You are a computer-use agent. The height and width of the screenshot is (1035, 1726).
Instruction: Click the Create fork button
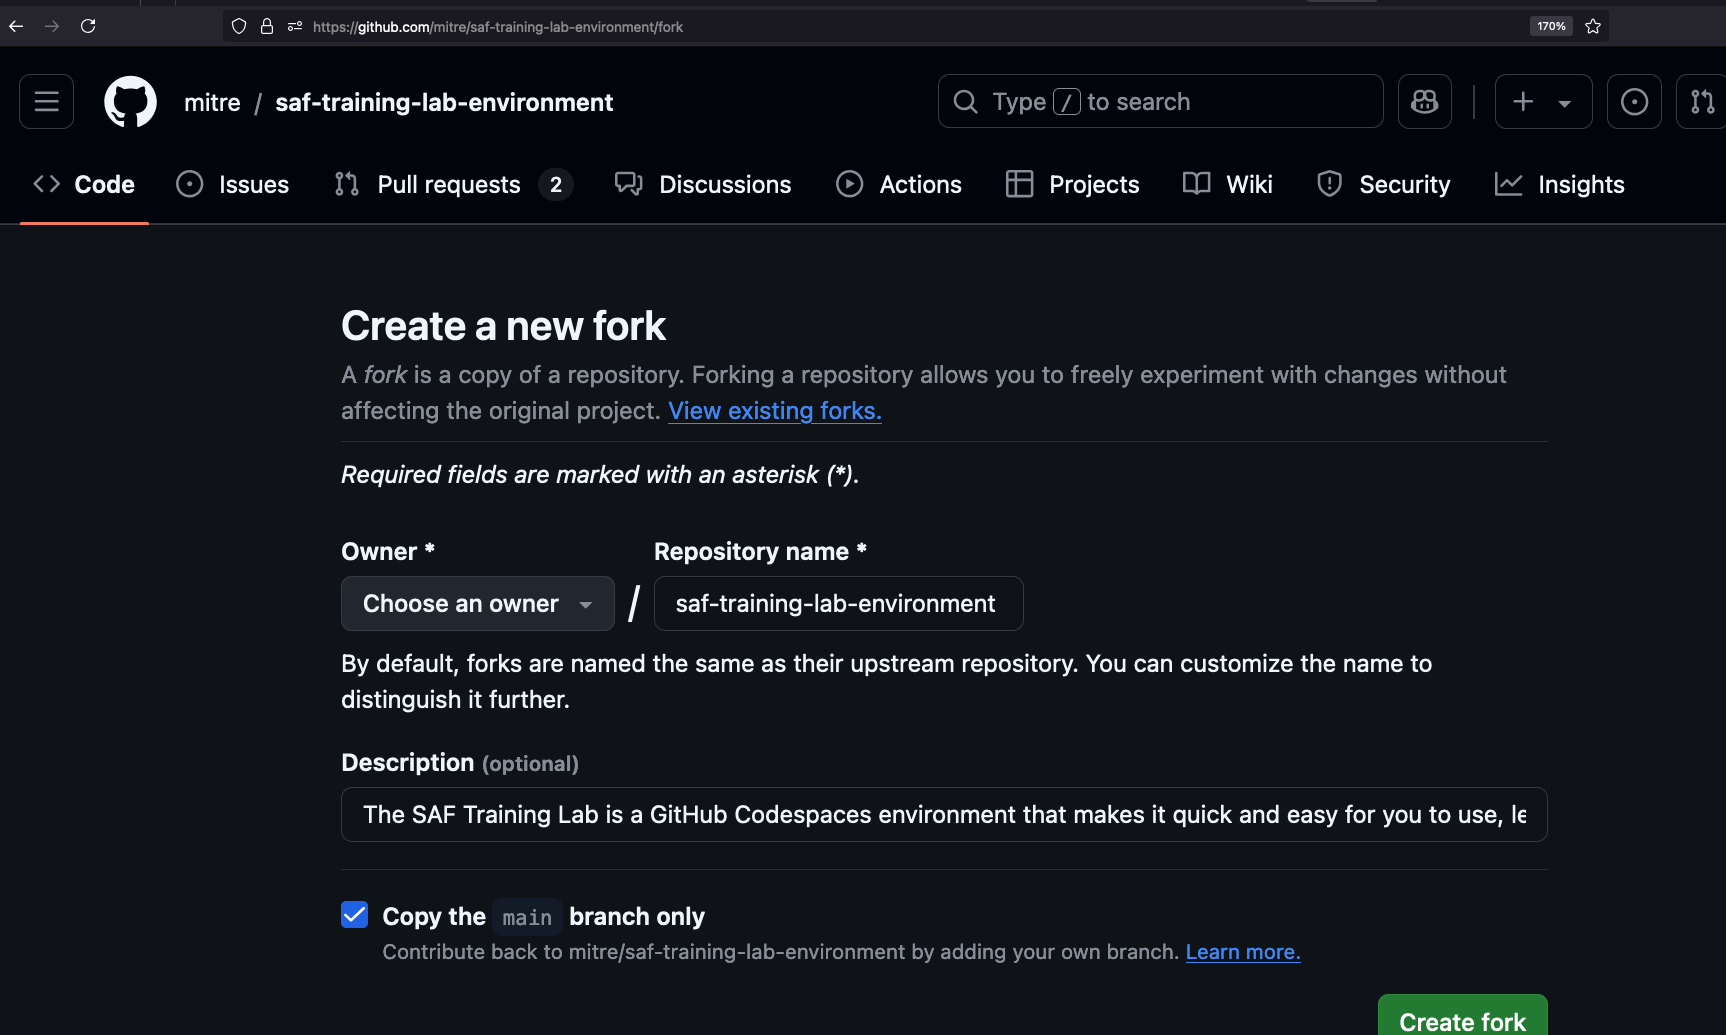pyautogui.click(x=1462, y=1021)
